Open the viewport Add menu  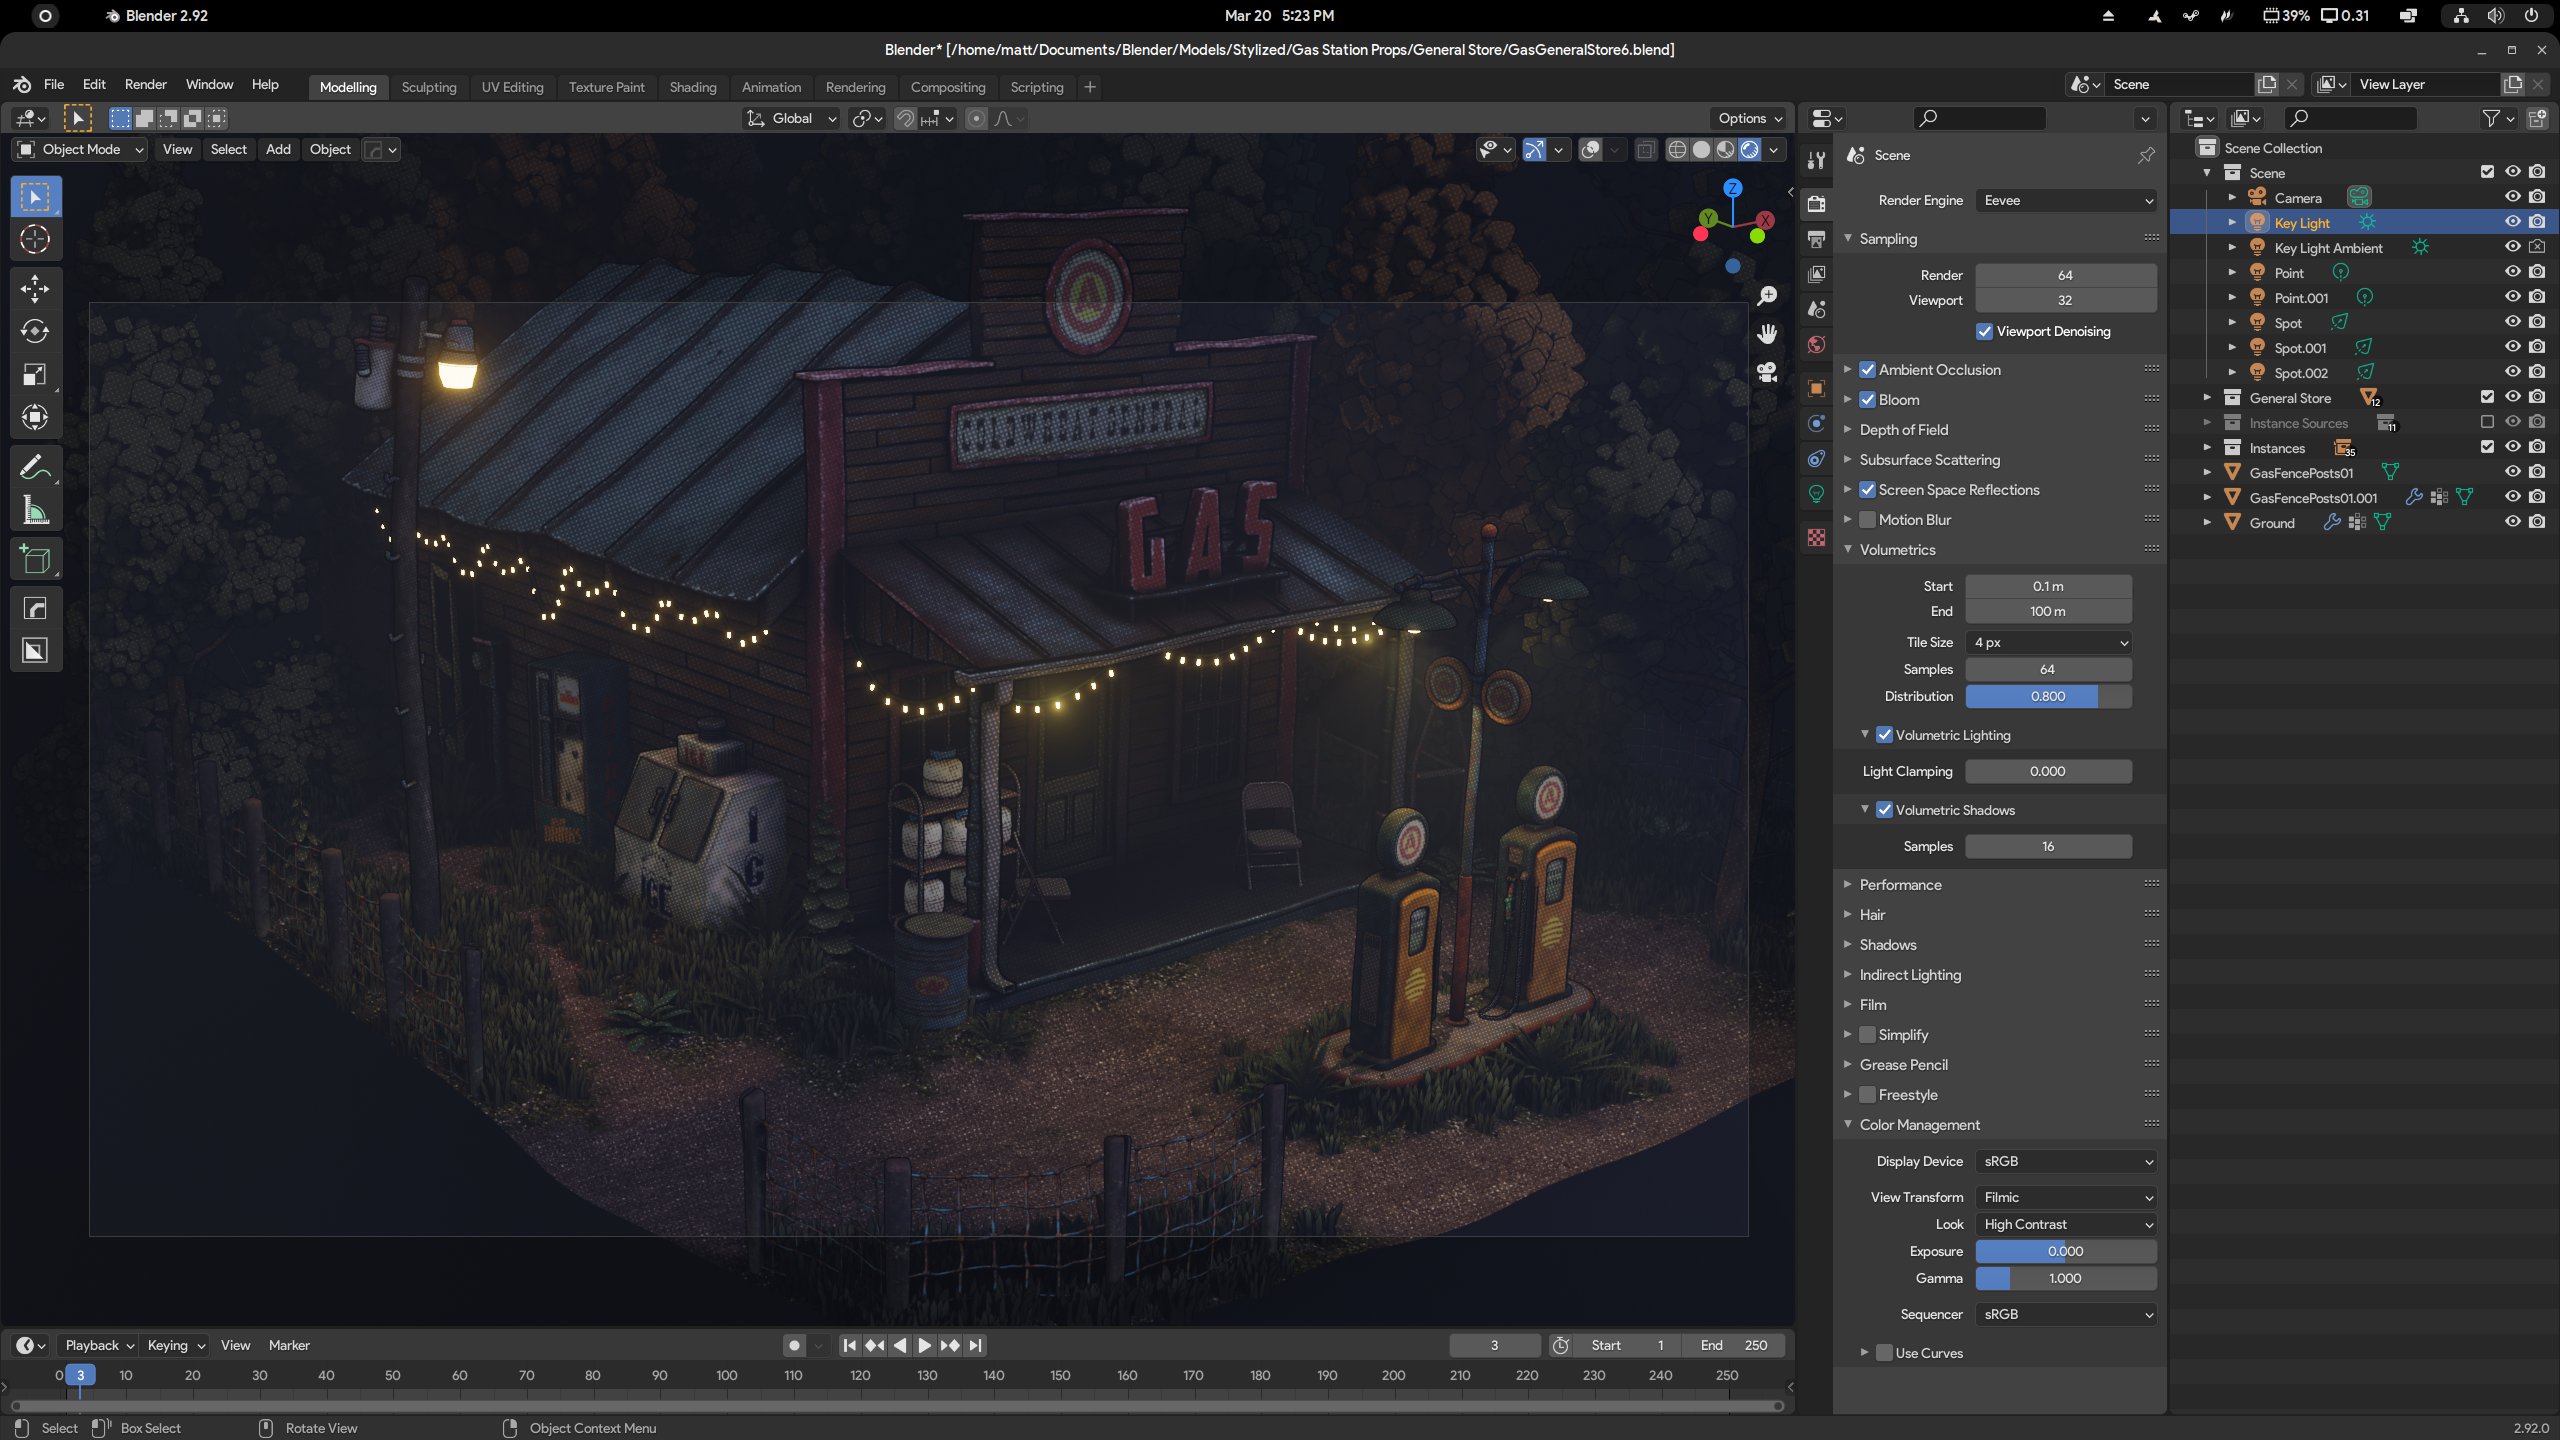coord(278,150)
